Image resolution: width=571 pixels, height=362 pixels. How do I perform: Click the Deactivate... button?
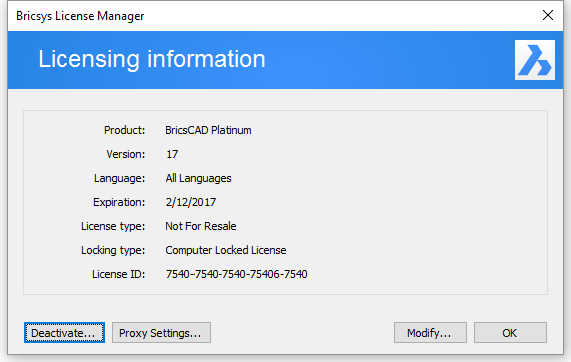tap(64, 333)
